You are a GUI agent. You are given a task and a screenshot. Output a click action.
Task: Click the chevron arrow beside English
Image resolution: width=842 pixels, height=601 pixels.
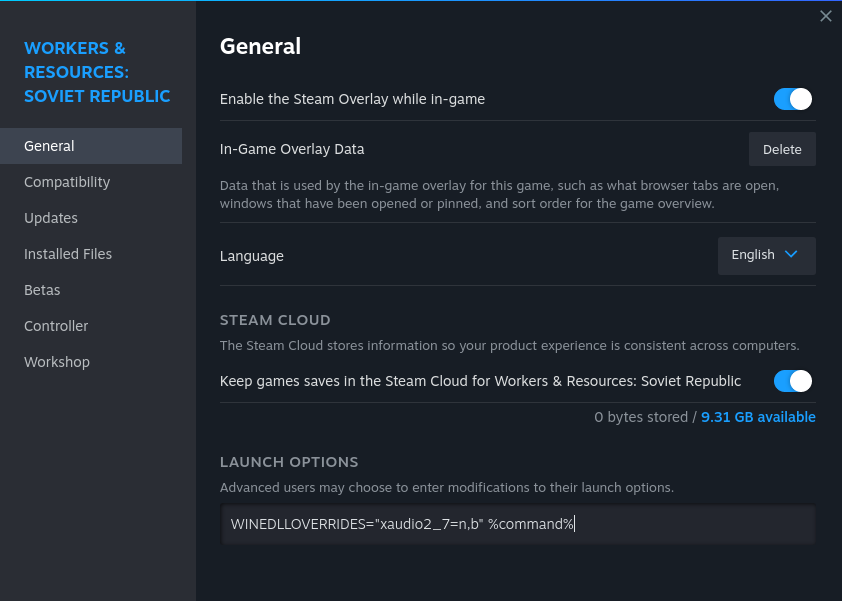(x=791, y=254)
